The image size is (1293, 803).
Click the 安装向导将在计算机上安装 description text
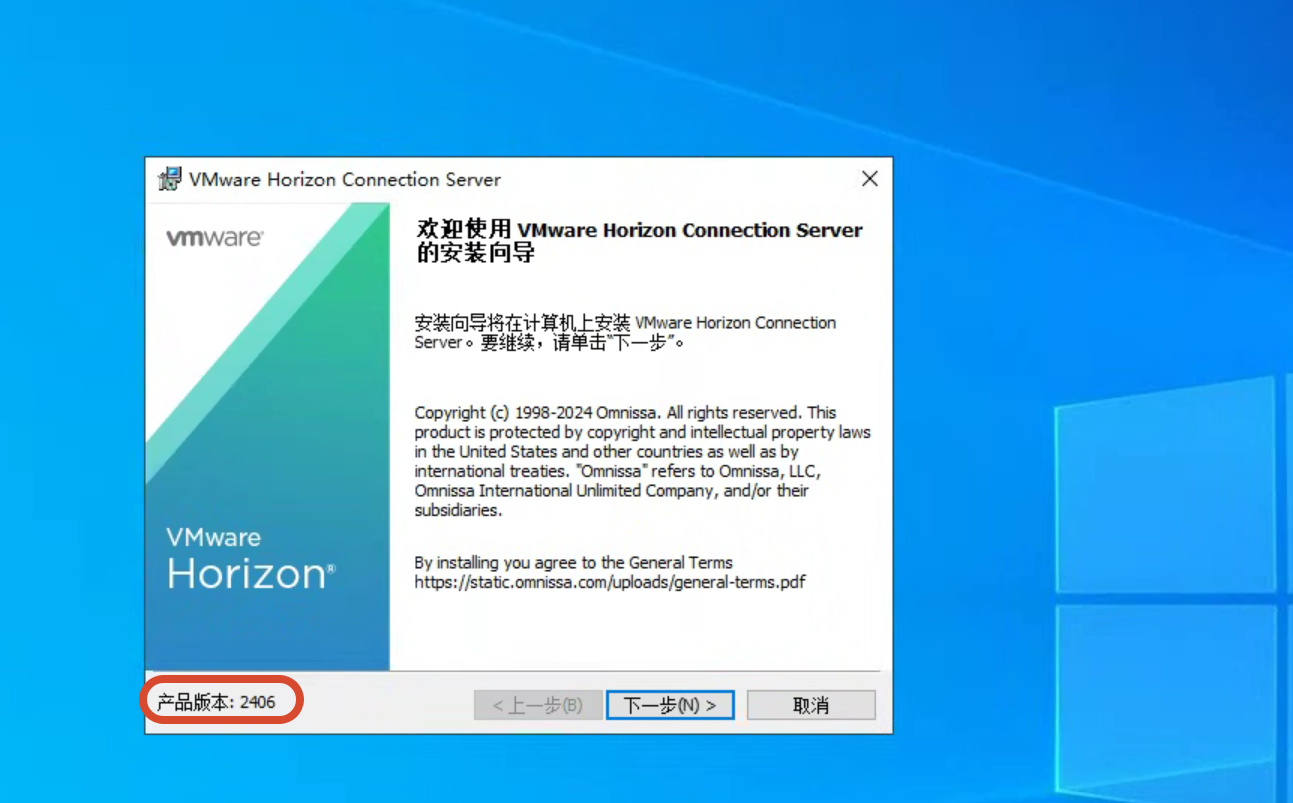coord(625,332)
